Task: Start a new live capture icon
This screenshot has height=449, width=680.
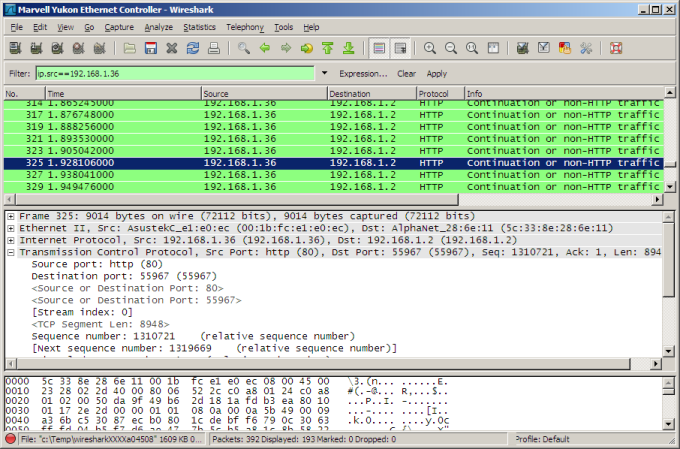Action: coord(57,48)
